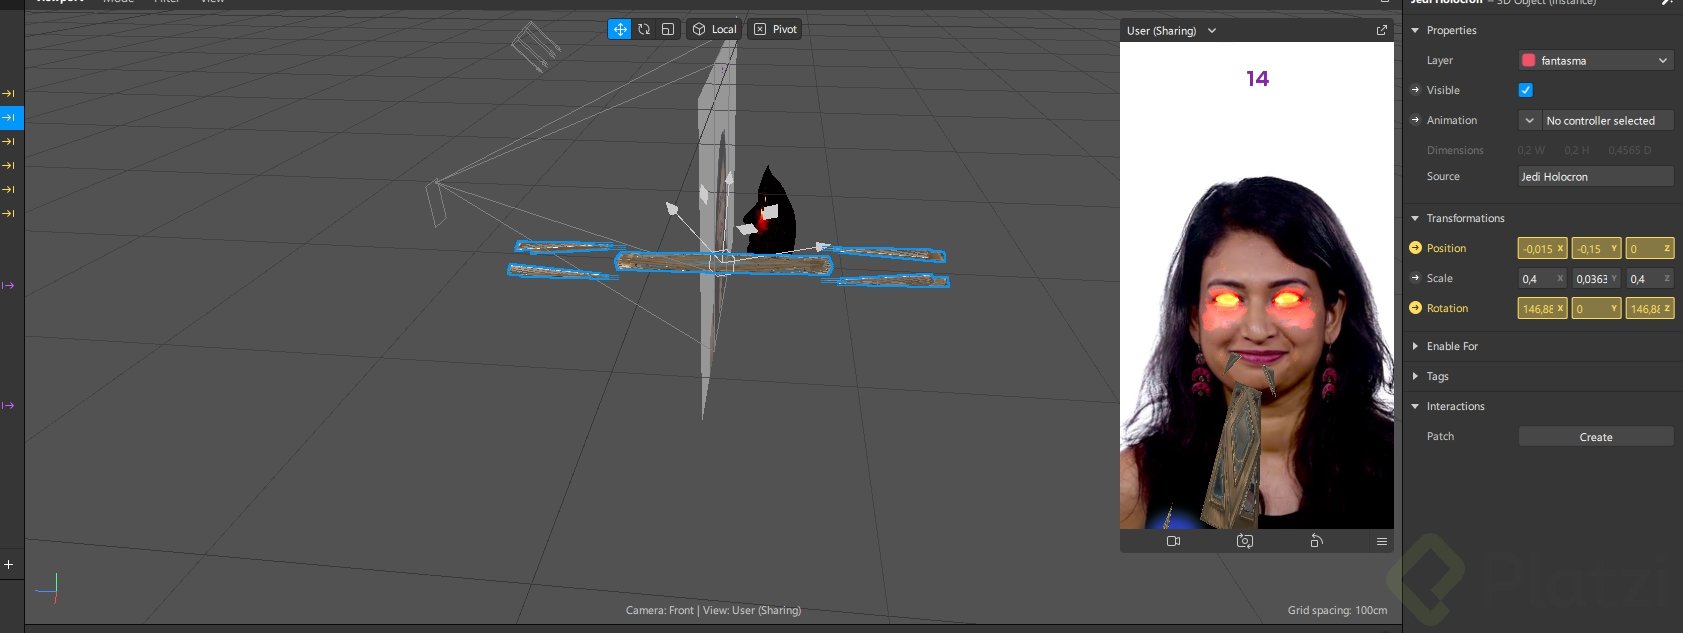
Task: Click the yellow patch arrow next to Rotation
Action: [x=1415, y=308]
